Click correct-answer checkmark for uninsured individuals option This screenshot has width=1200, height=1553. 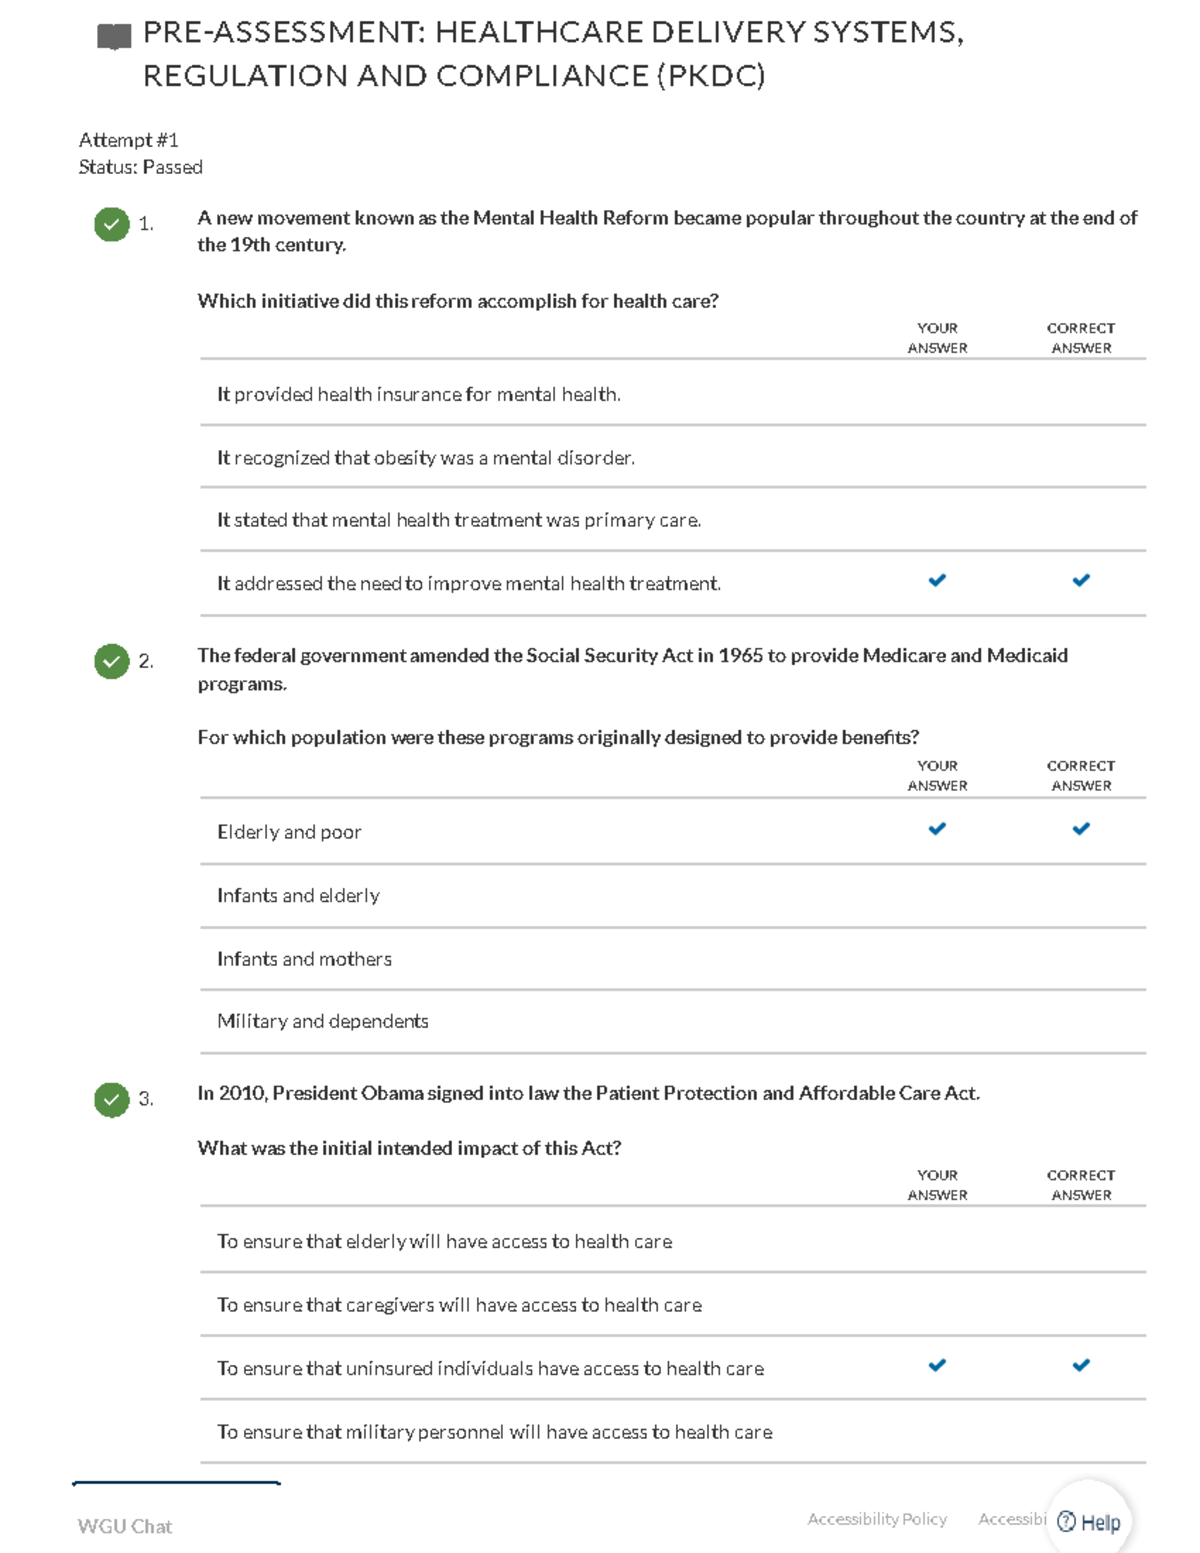(x=1081, y=1365)
